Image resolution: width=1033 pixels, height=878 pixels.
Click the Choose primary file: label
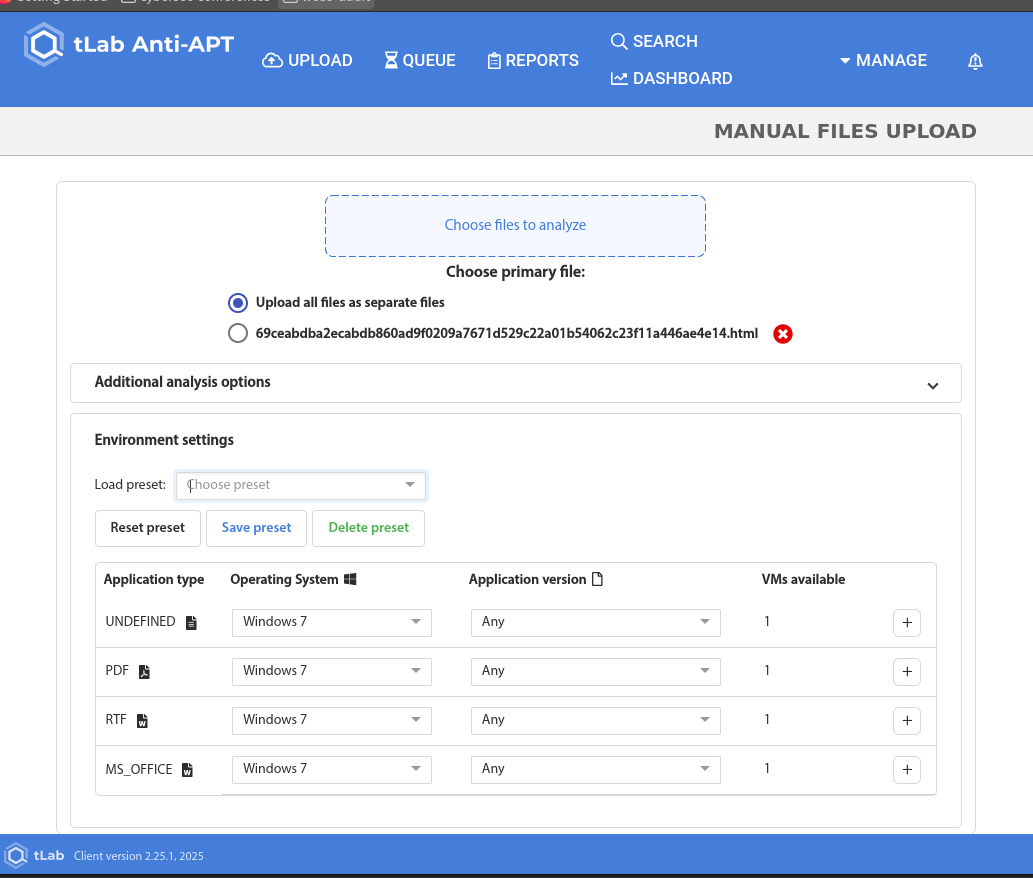click(515, 272)
